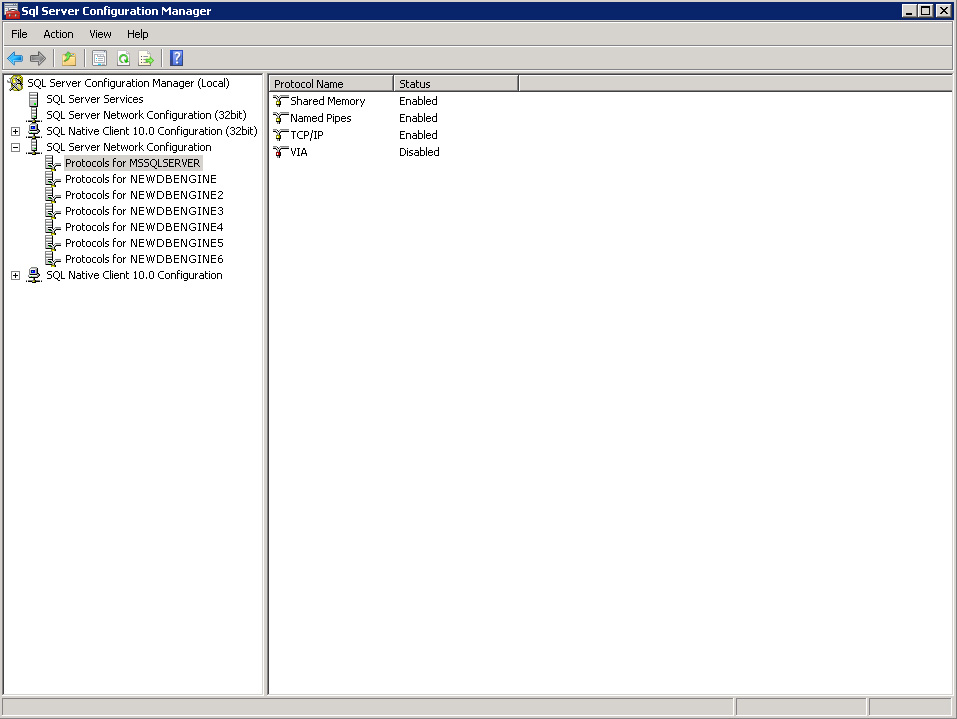Click the Protocols for NEWDBENGINE5 icon
Viewport: 957px width, 719px height.
tap(53, 243)
